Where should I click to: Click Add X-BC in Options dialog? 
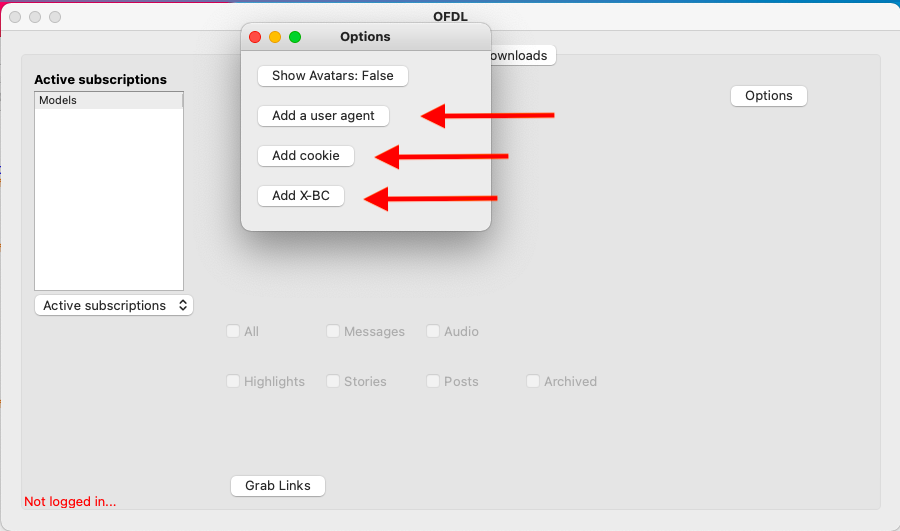click(x=300, y=196)
